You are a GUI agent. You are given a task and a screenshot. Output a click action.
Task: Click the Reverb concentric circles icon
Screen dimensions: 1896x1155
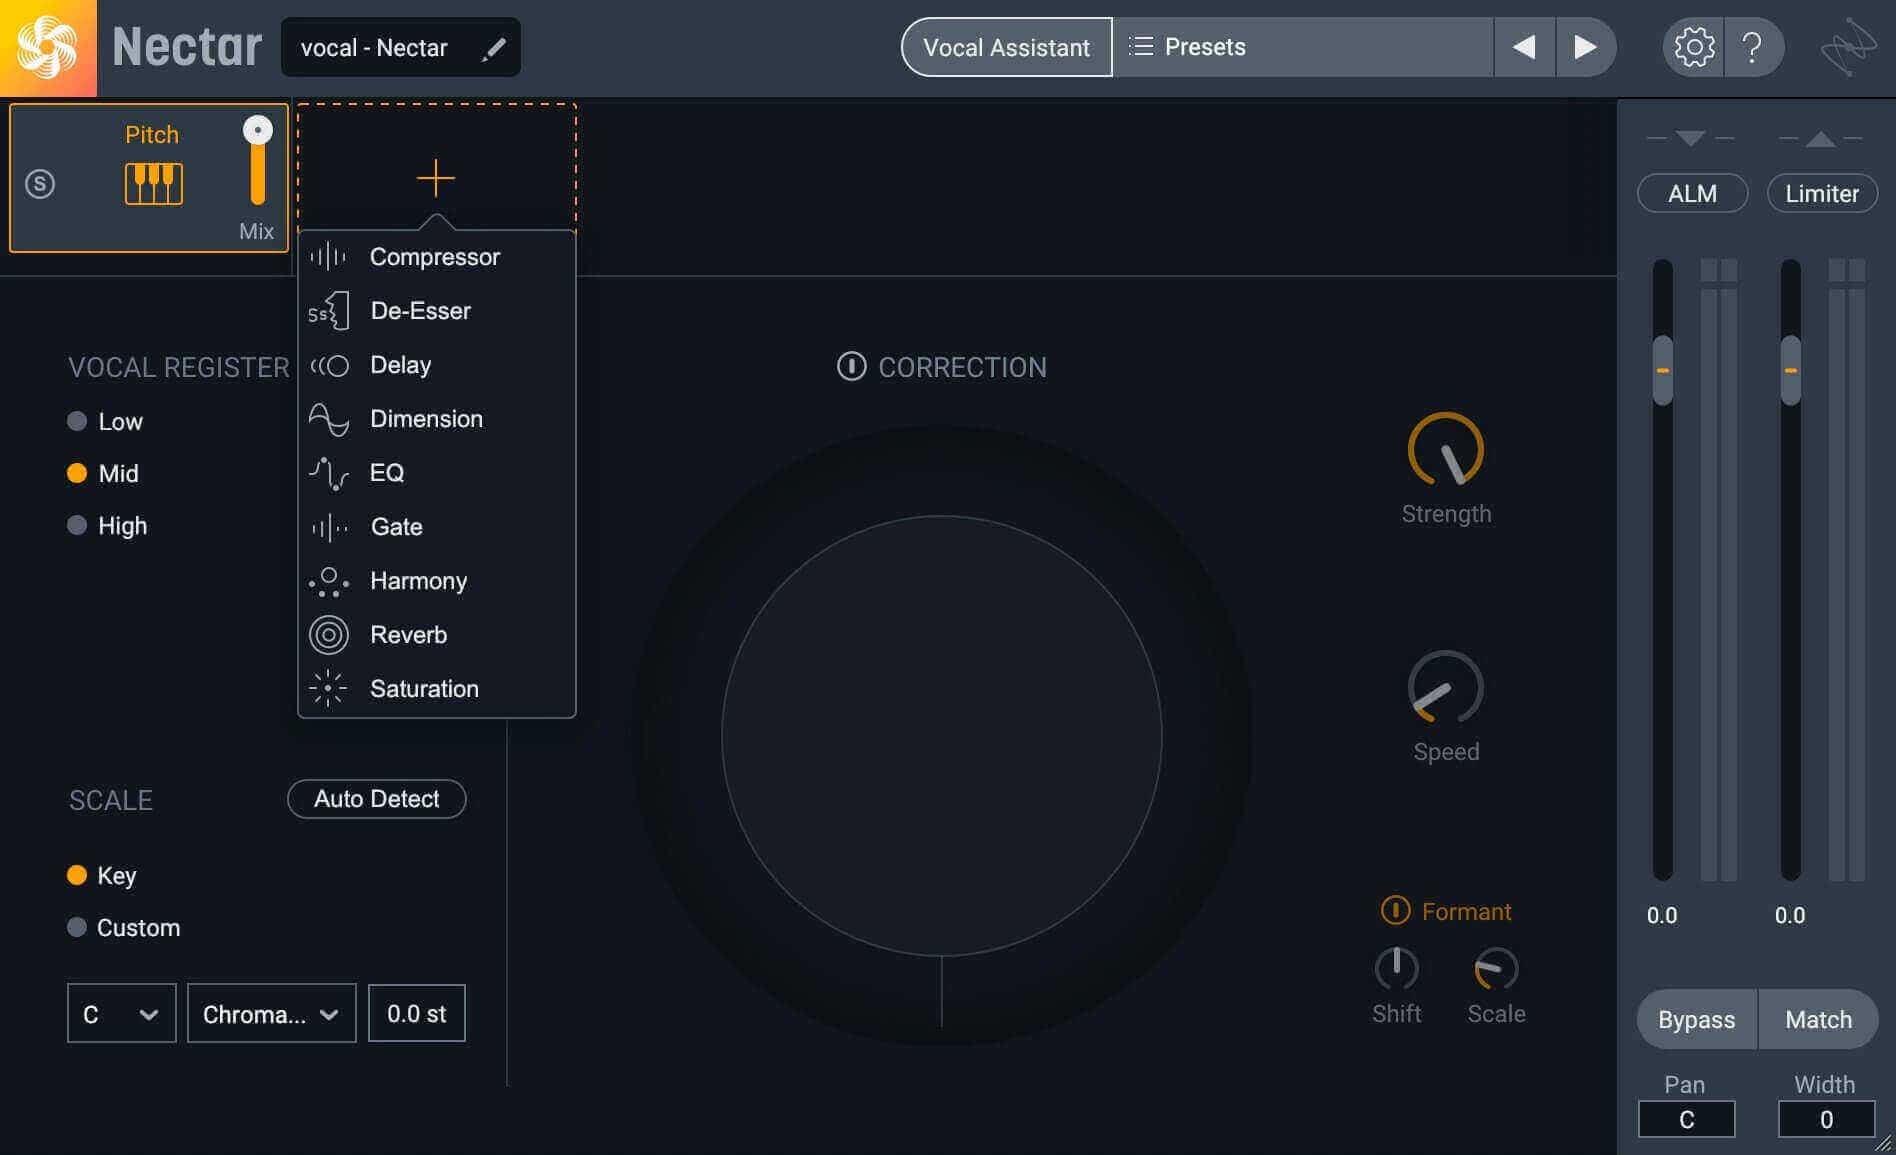[x=328, y=635]
